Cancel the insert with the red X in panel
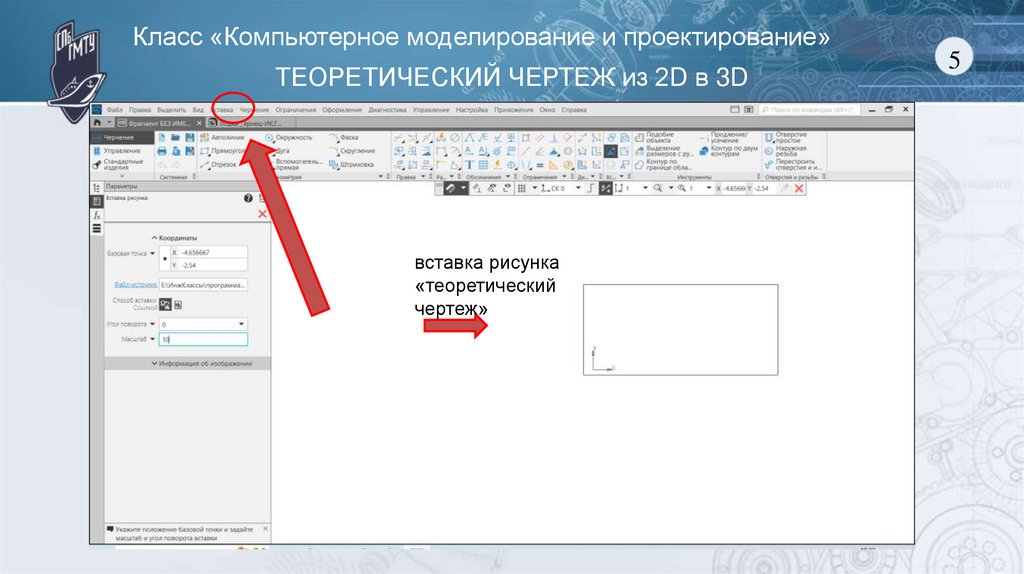This screenshot has height=574, width=1024. pyautogui.click(x=262, y=214)
